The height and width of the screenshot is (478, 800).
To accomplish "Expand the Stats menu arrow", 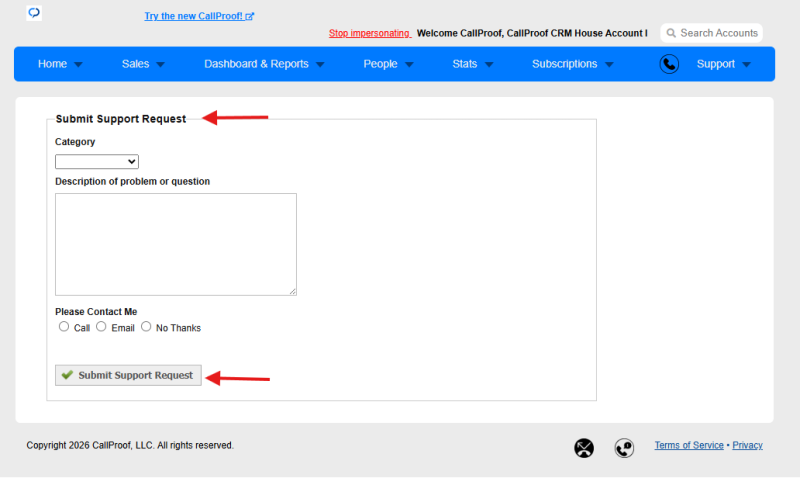I will pos(489,65).
